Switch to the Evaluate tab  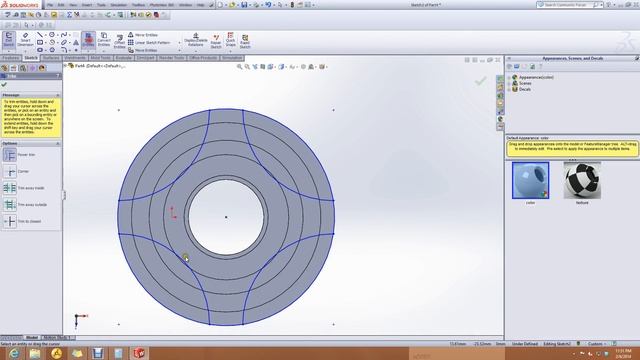123,58
